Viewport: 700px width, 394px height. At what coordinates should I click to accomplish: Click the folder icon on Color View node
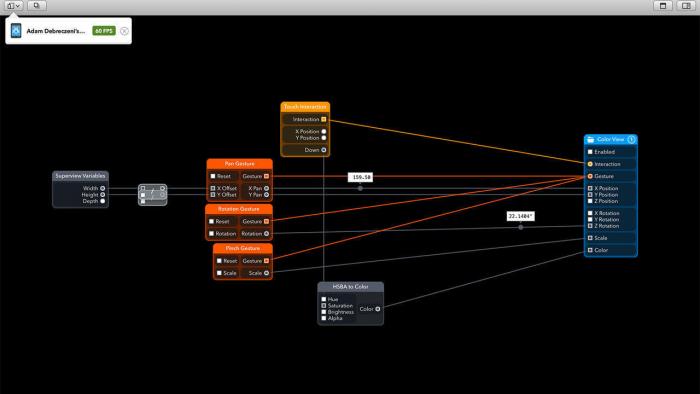(x=591, y=140)
